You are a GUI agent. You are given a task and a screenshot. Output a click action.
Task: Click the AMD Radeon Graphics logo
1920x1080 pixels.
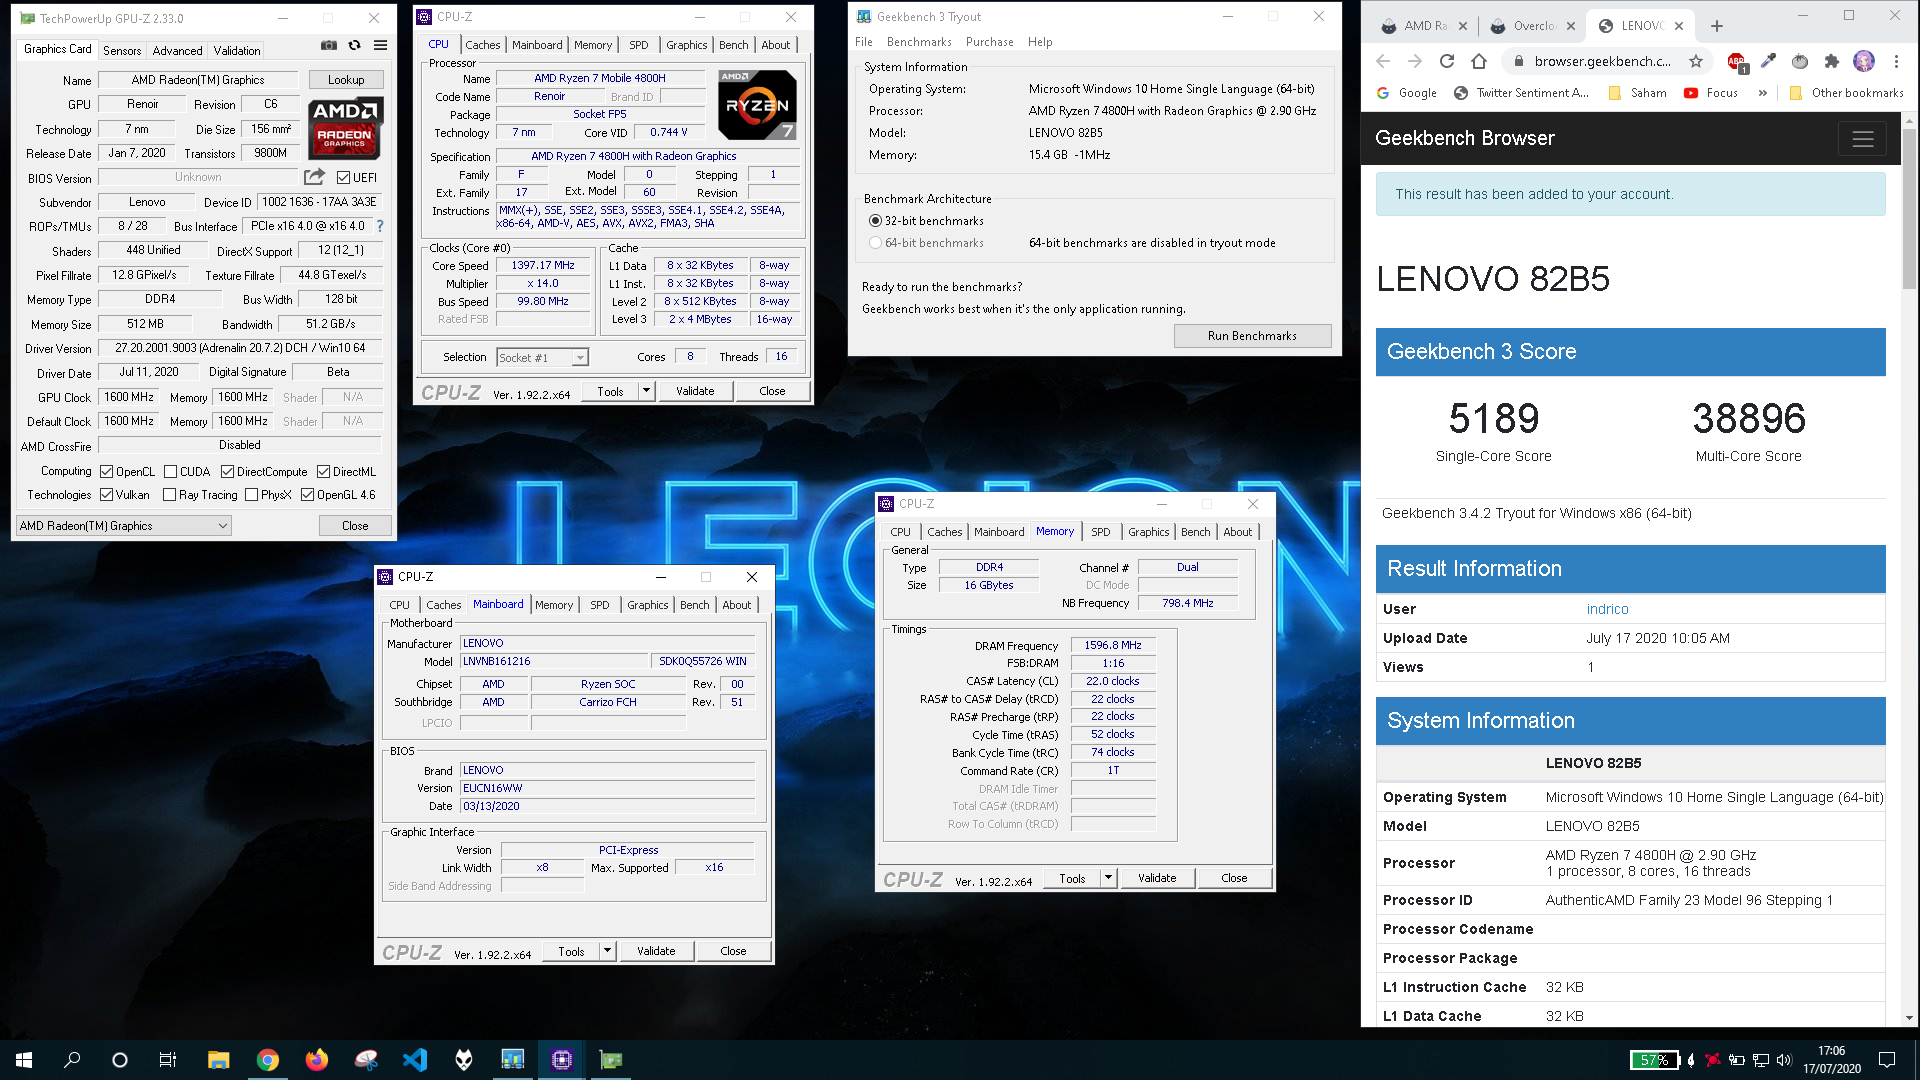345,129
